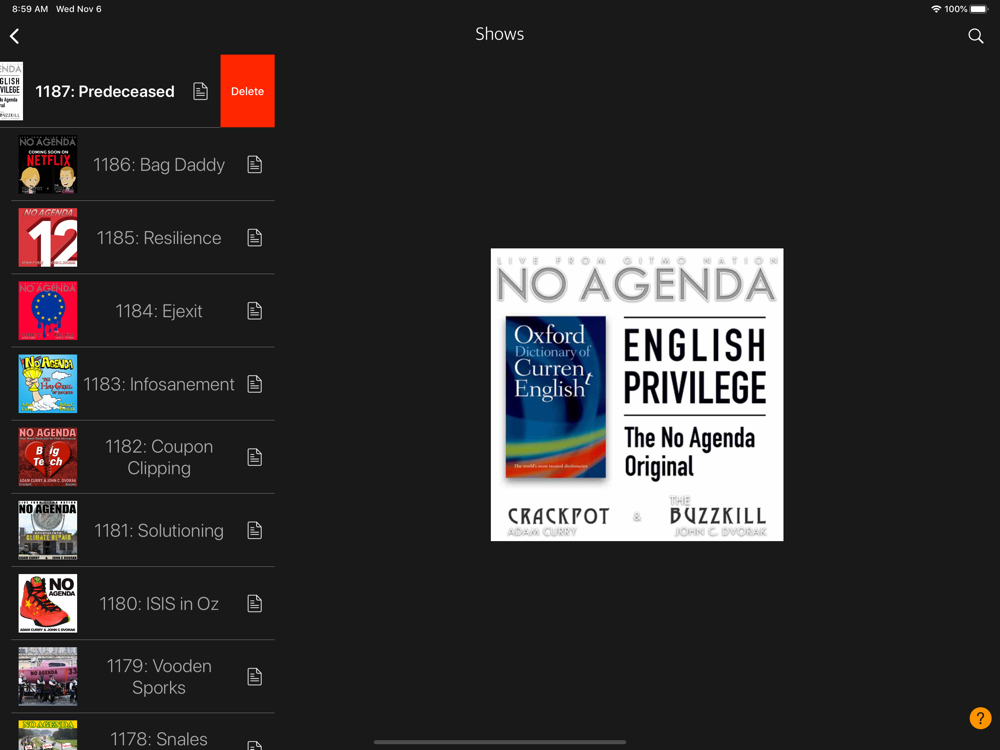Delete the 1187: Predeceased episode
Image resolution: width=1000 pixels, height=750 pixels.
247,91
